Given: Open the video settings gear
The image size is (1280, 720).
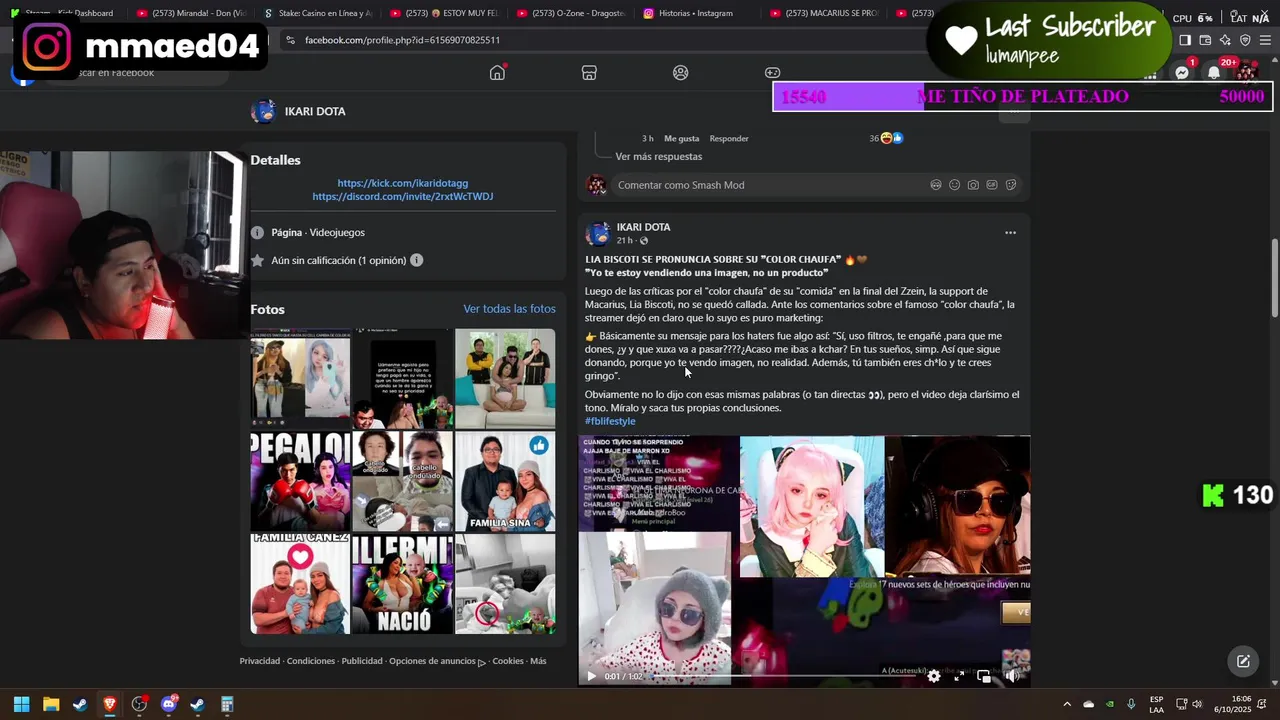Looking at the screenshot, I should point(934,676).
